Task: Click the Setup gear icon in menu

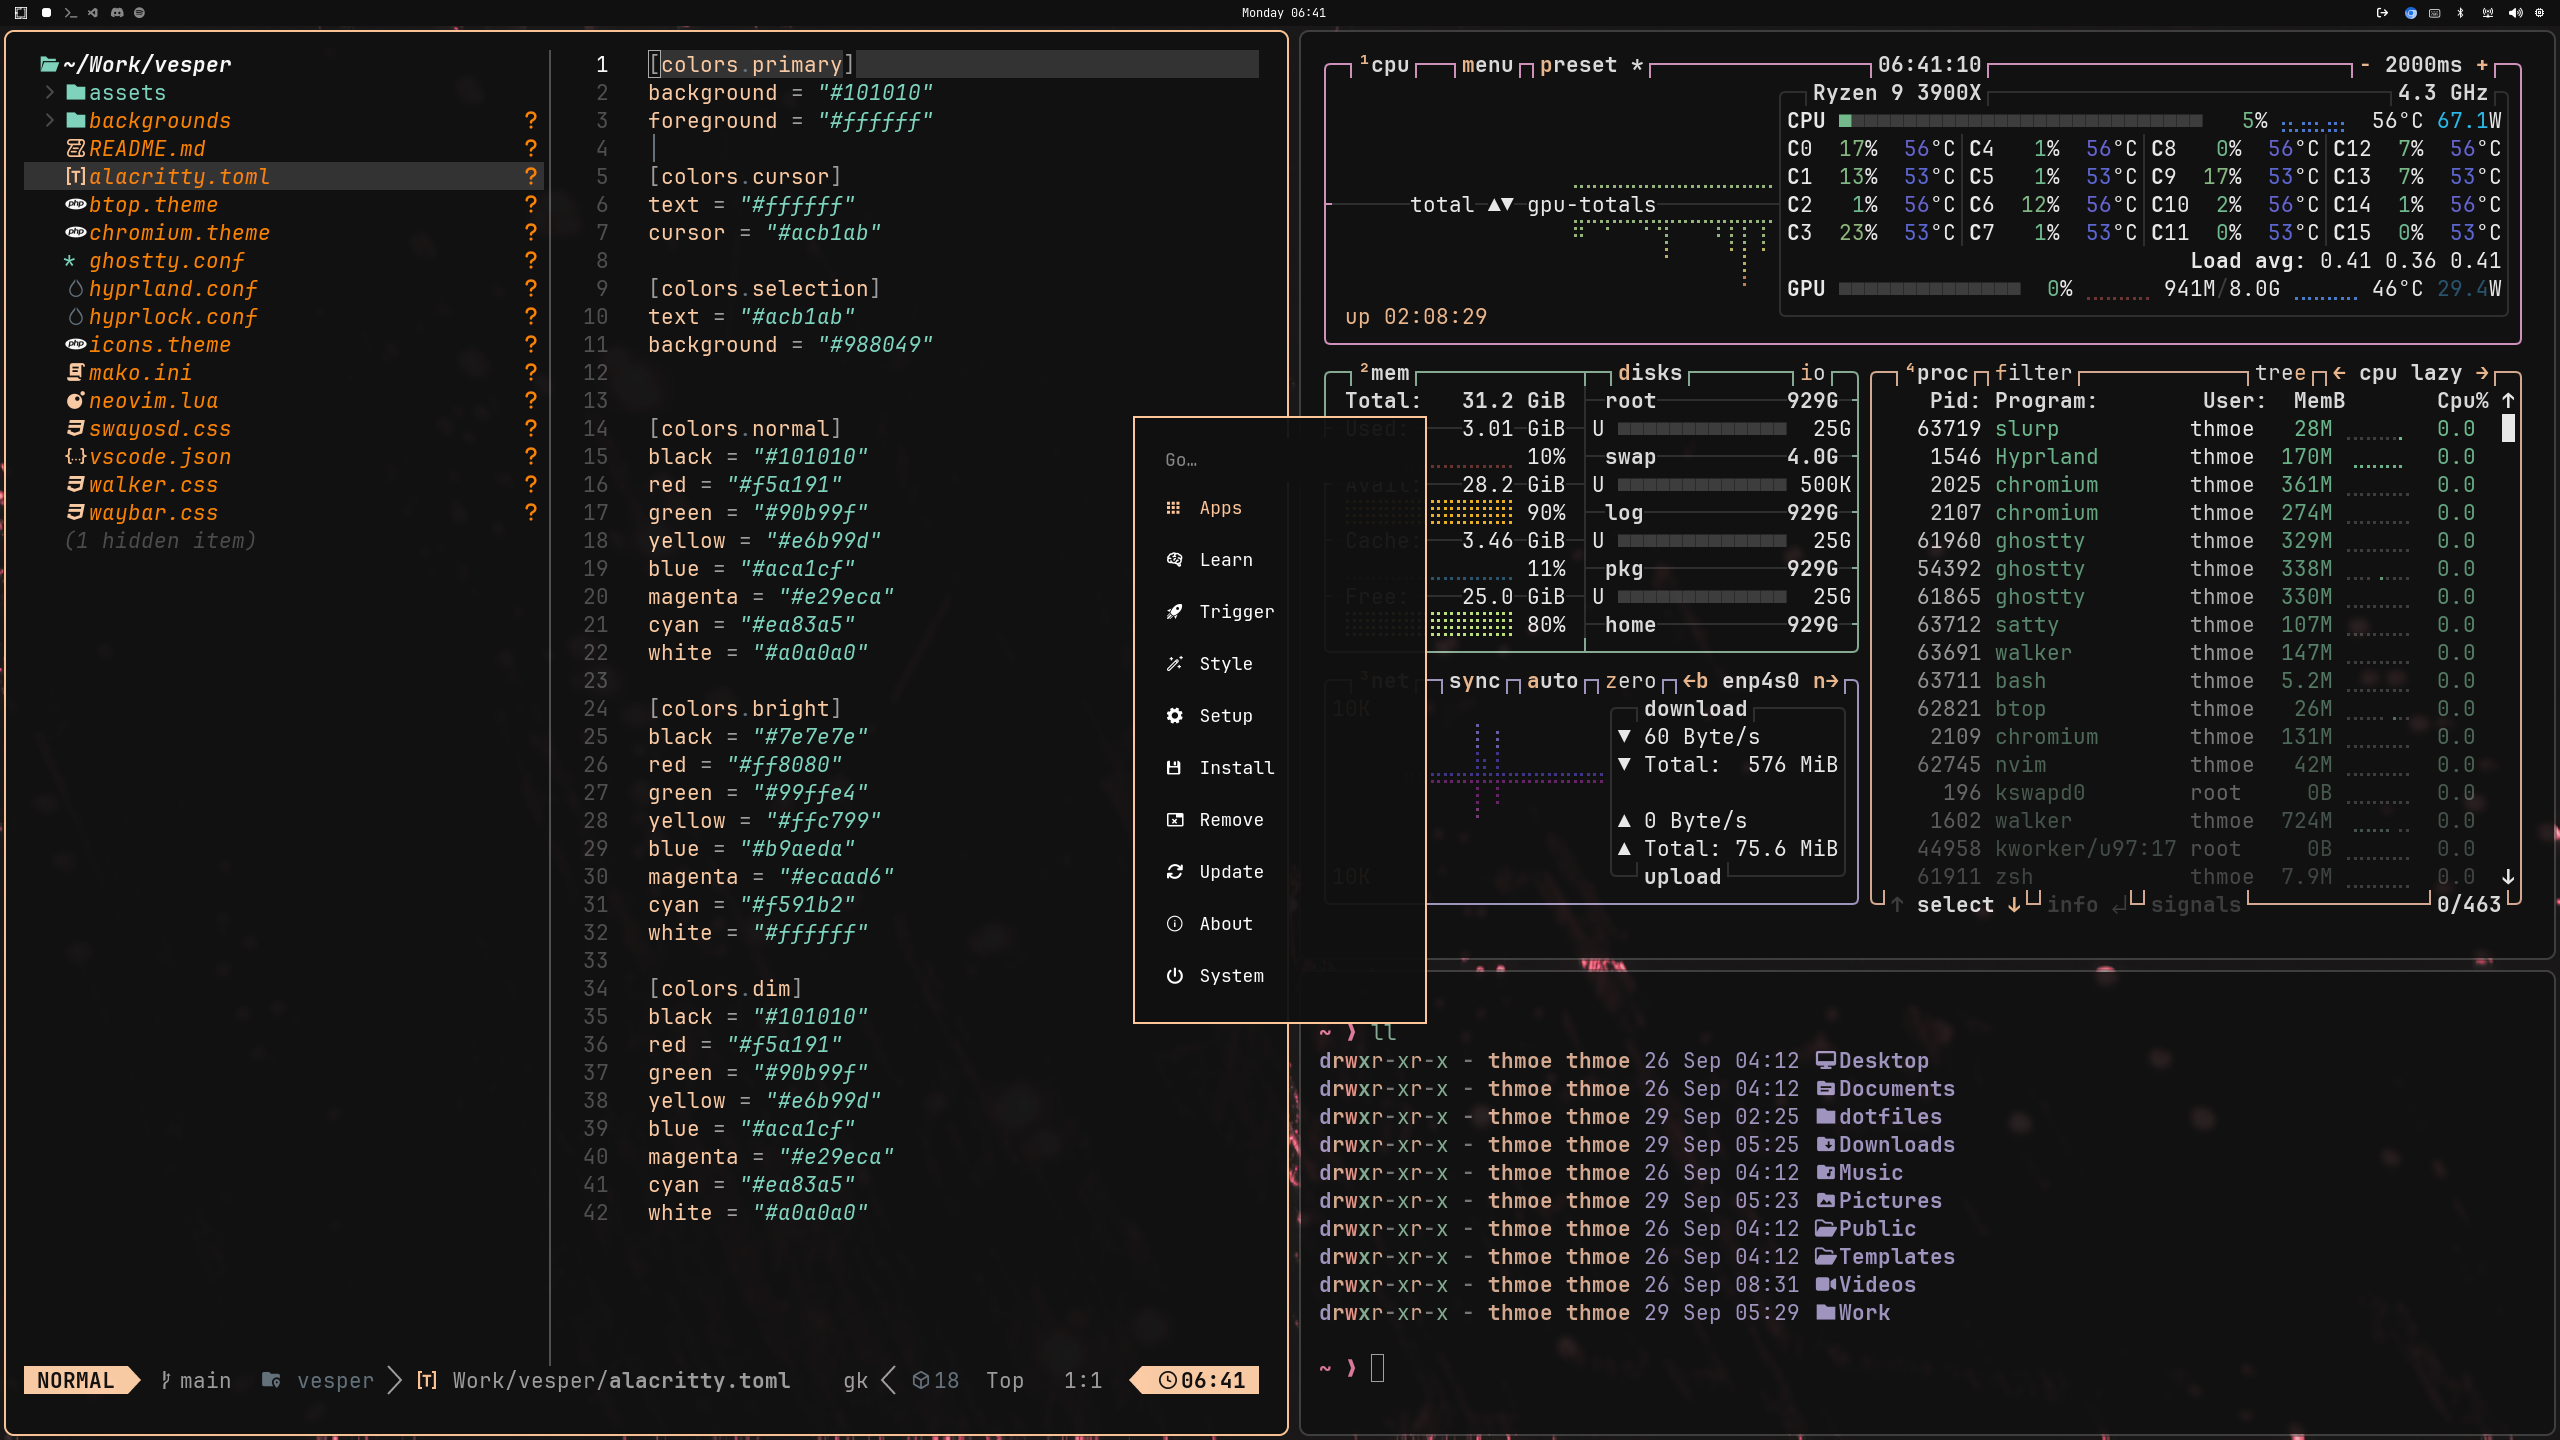Action: (1174, 716)
